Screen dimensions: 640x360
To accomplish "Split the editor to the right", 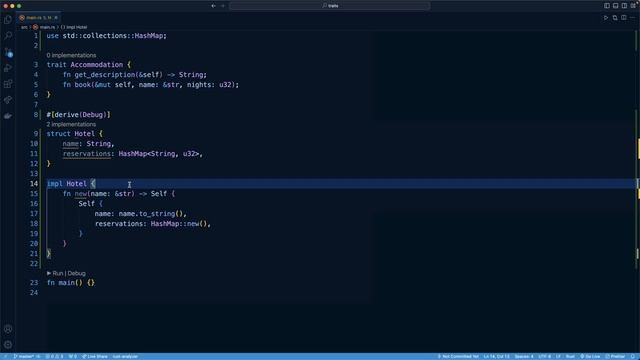I will (x=624, y=18).
